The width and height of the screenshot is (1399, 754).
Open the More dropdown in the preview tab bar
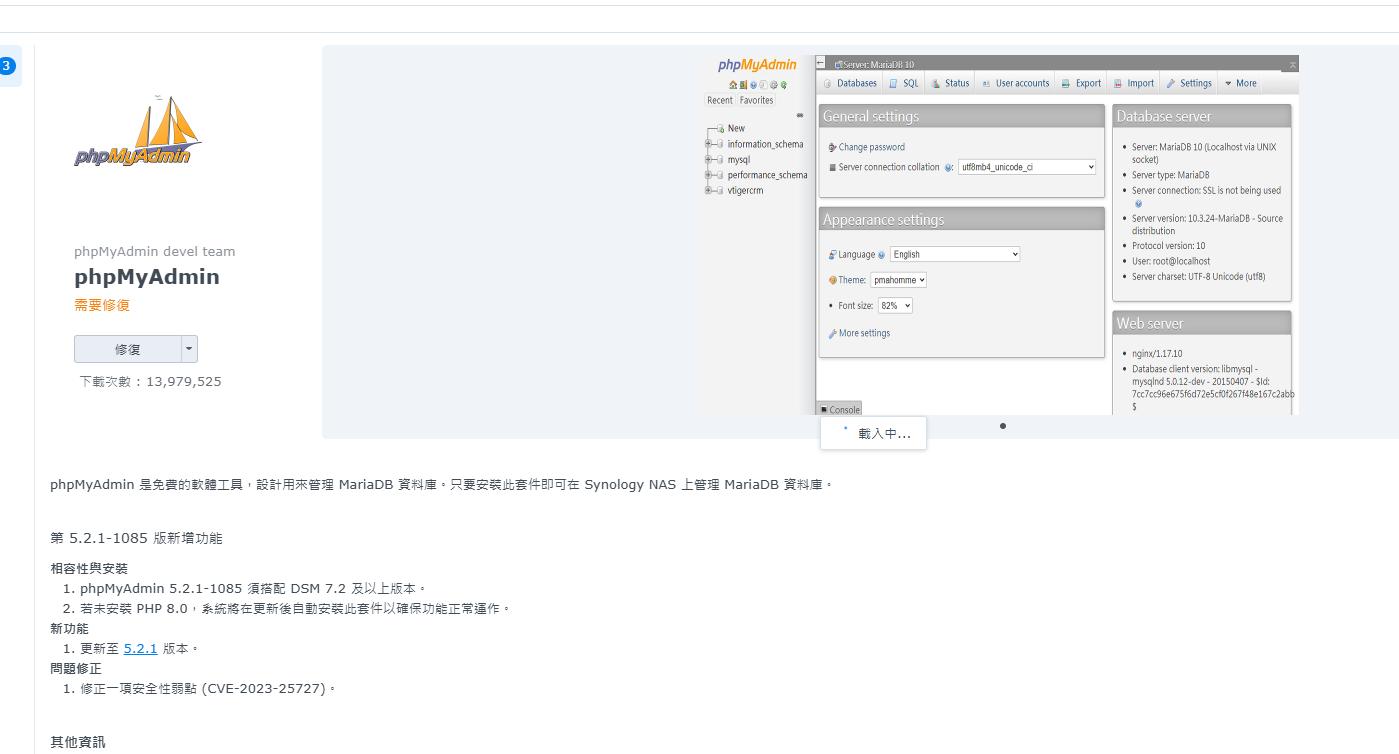pos(1241,83)
